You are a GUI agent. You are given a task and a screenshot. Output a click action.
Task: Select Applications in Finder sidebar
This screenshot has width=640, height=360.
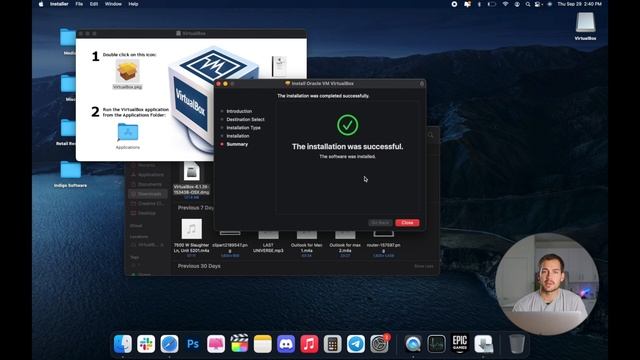click(x=148, y=175)
